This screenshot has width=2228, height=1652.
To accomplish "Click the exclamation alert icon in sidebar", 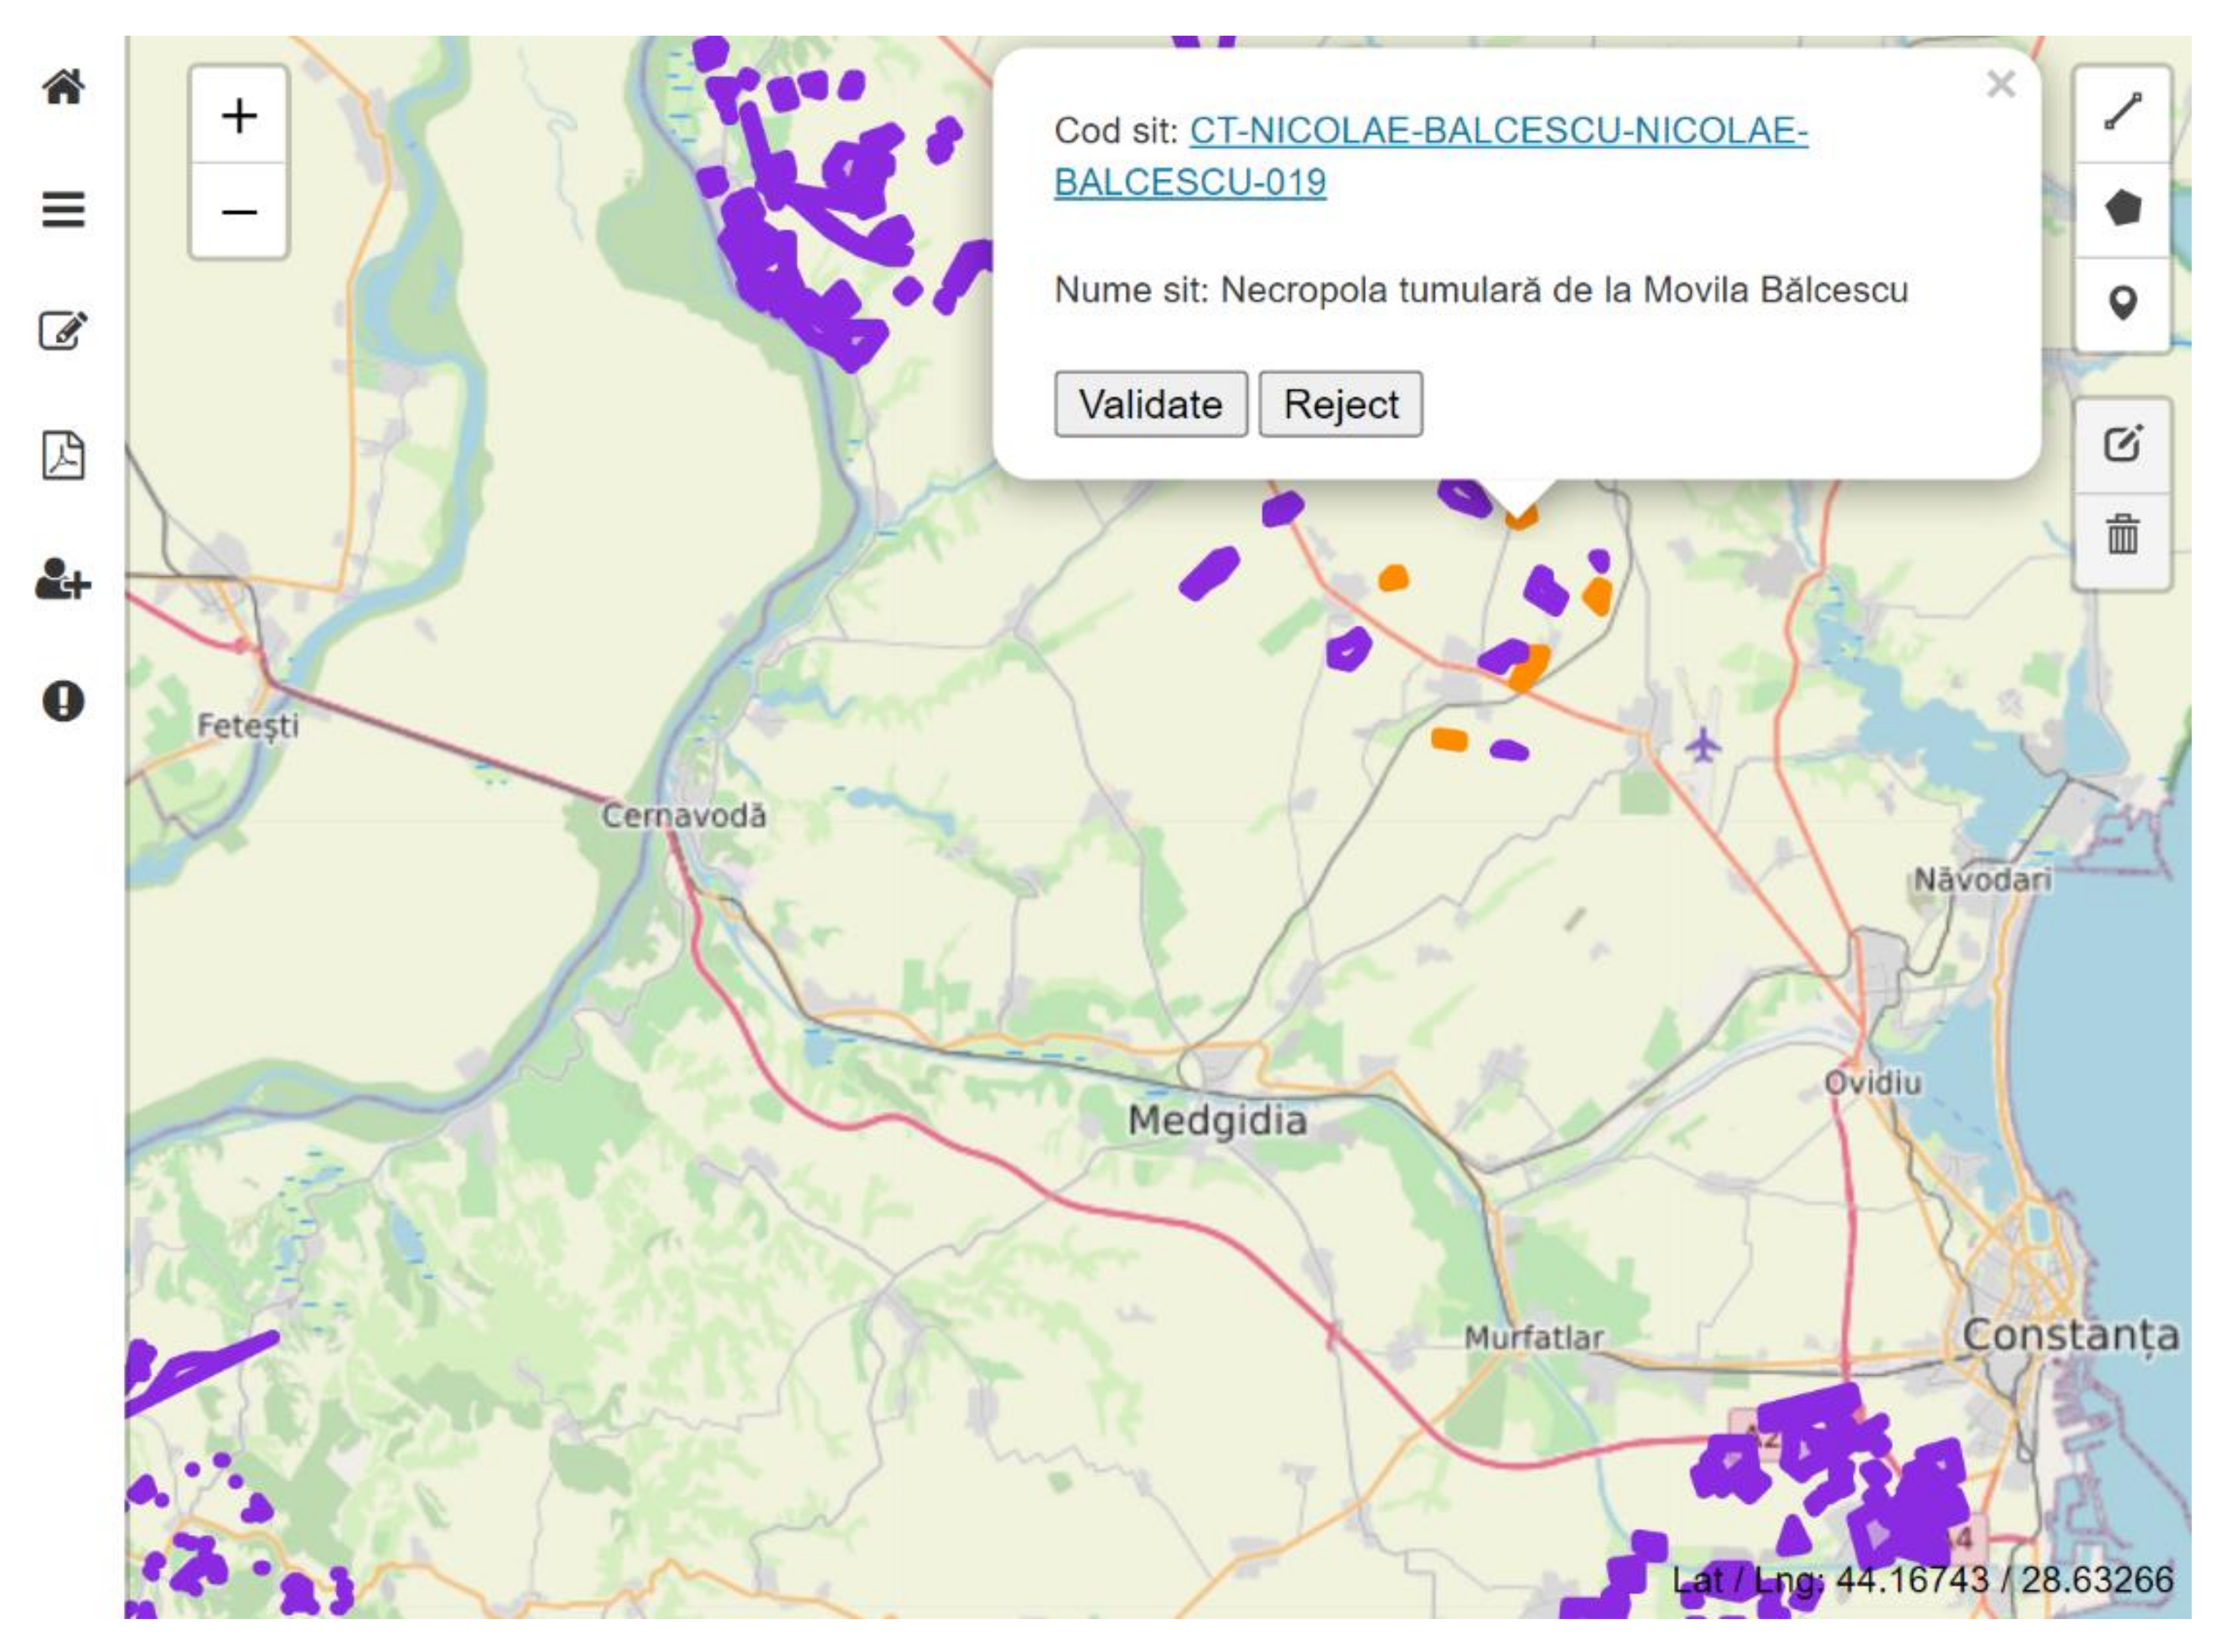I will pyautogui.click(x=63, y=701).
